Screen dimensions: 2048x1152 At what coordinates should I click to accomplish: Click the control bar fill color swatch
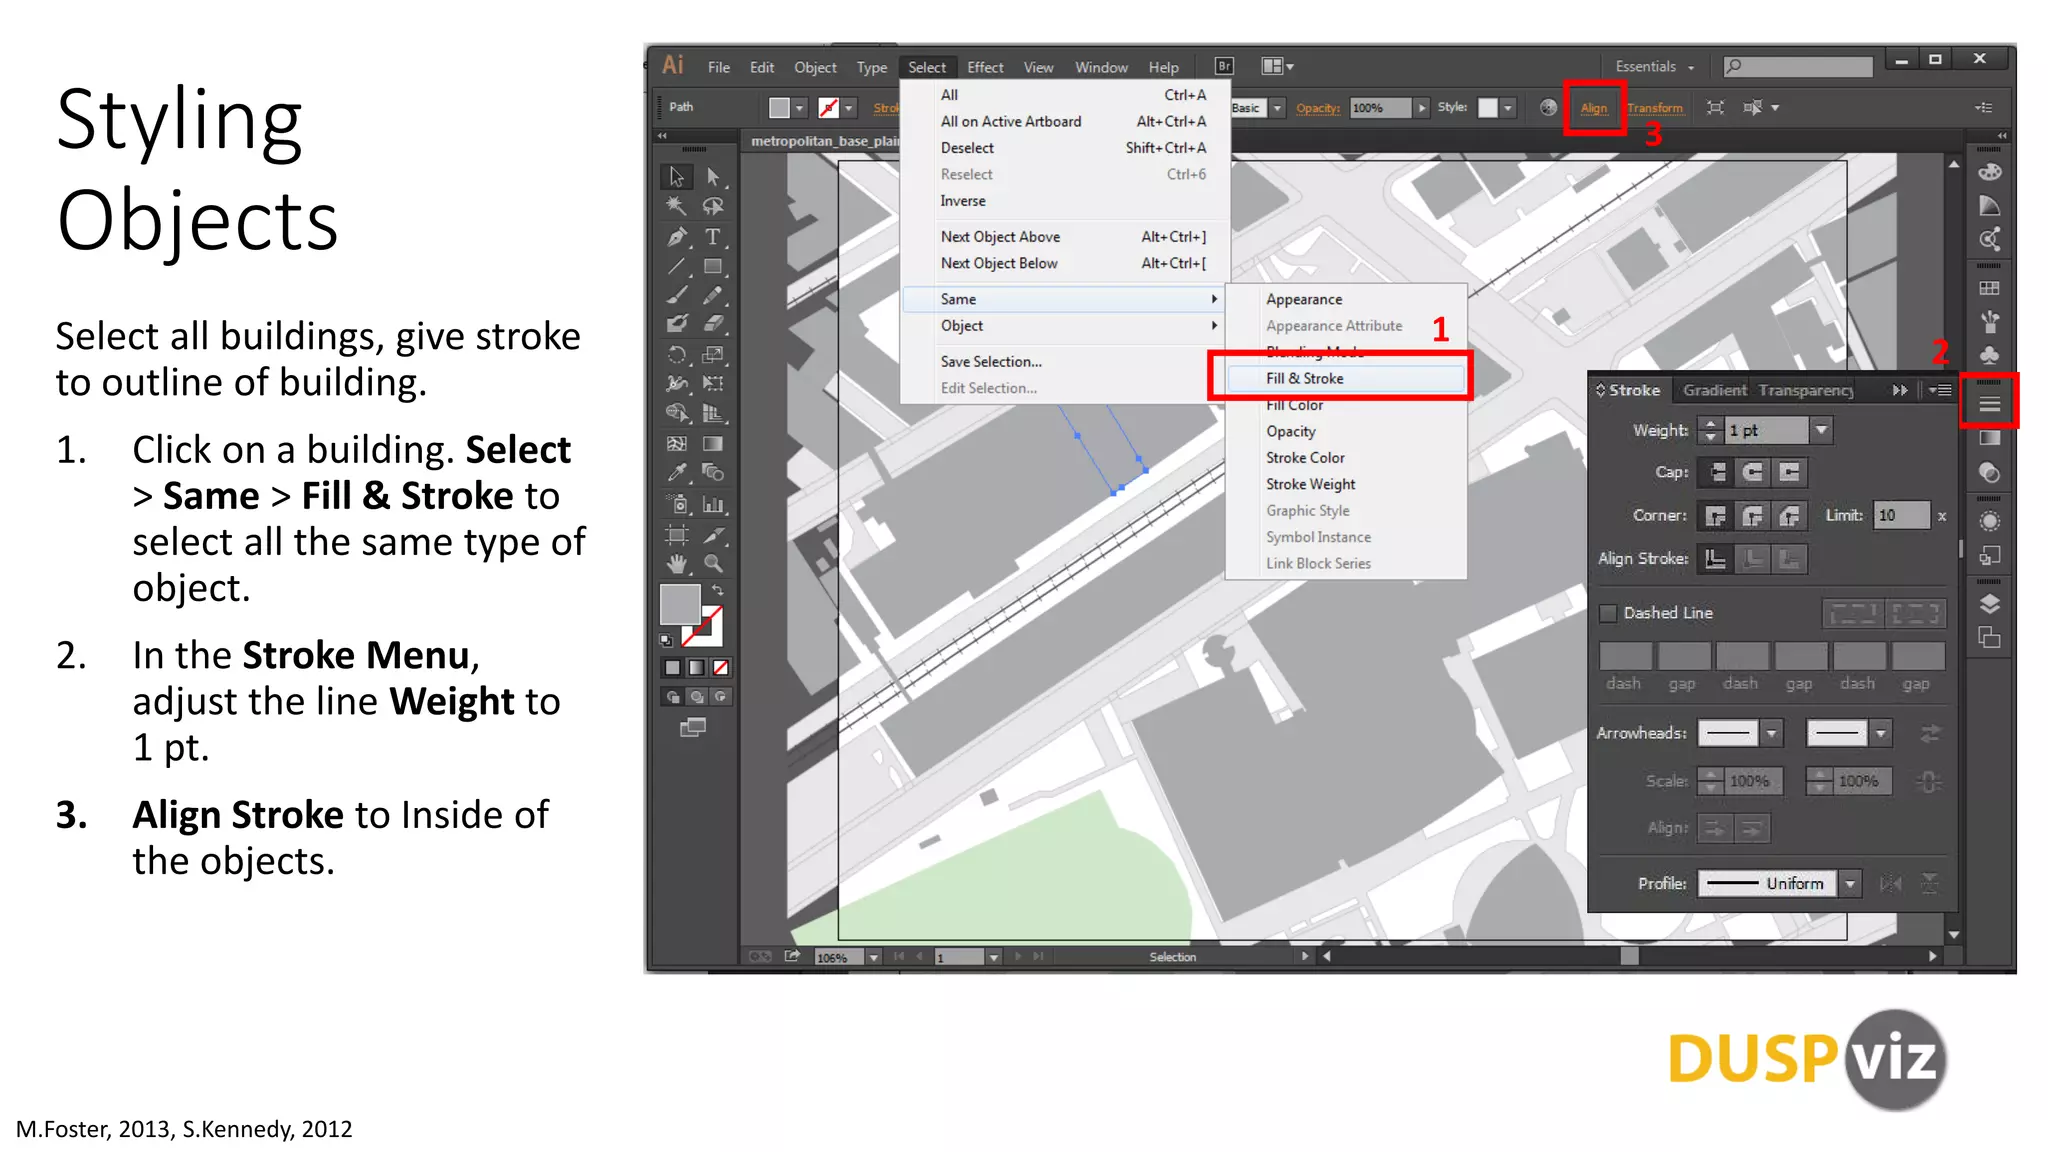779,108
